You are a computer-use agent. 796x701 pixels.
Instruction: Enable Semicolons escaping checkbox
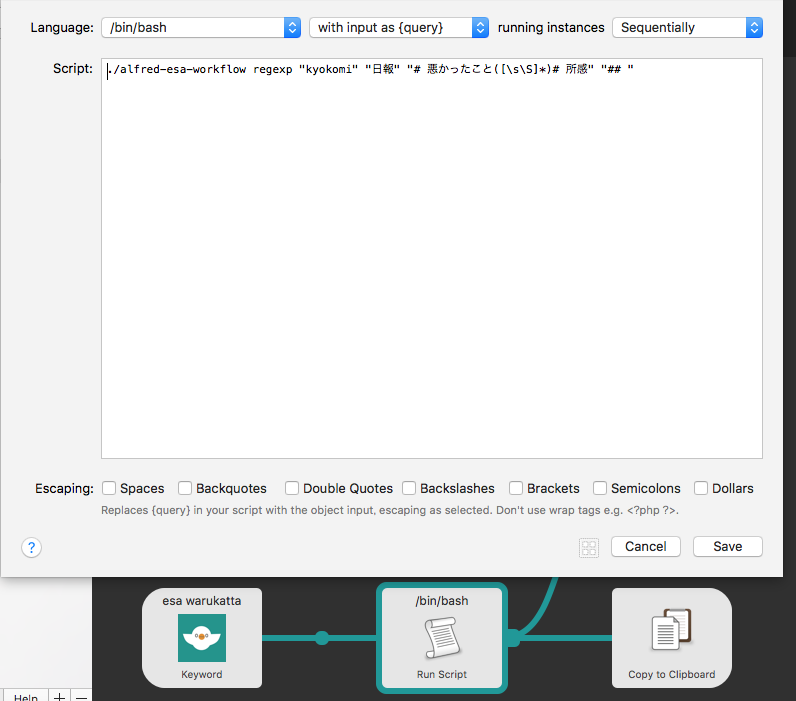click(x=600, y=488)
